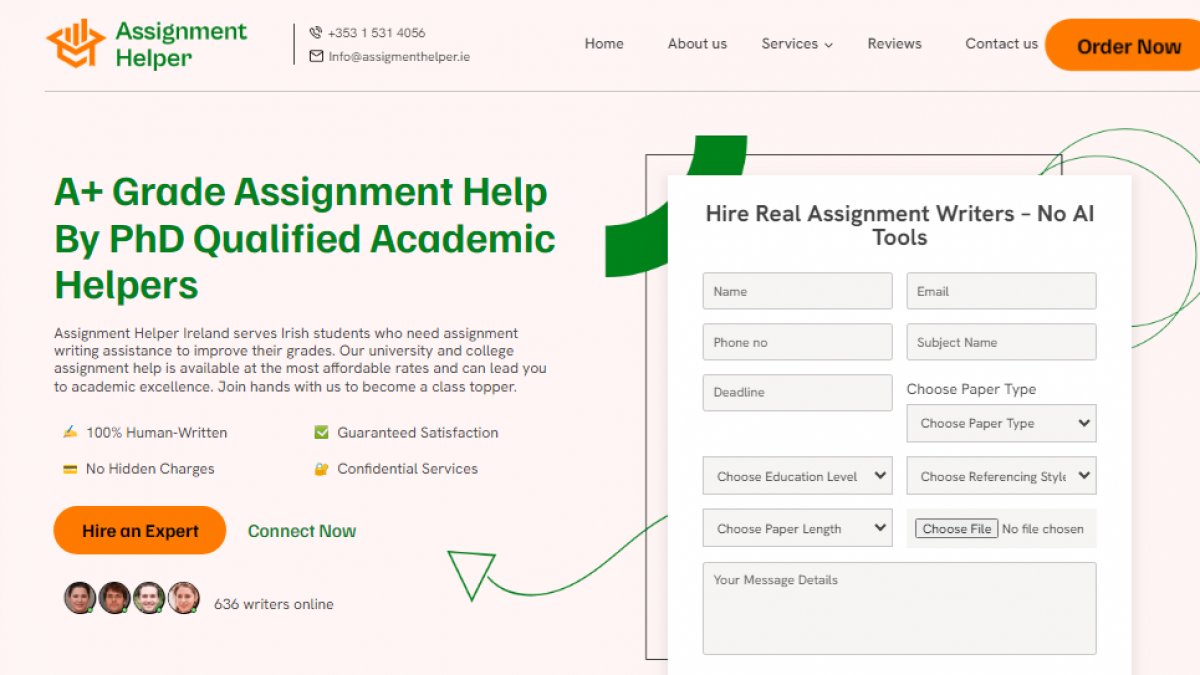Click the 'Hire Real Assignment Writers' form heading
Viewport: 1200px width, 675px height.
(900, 225)
